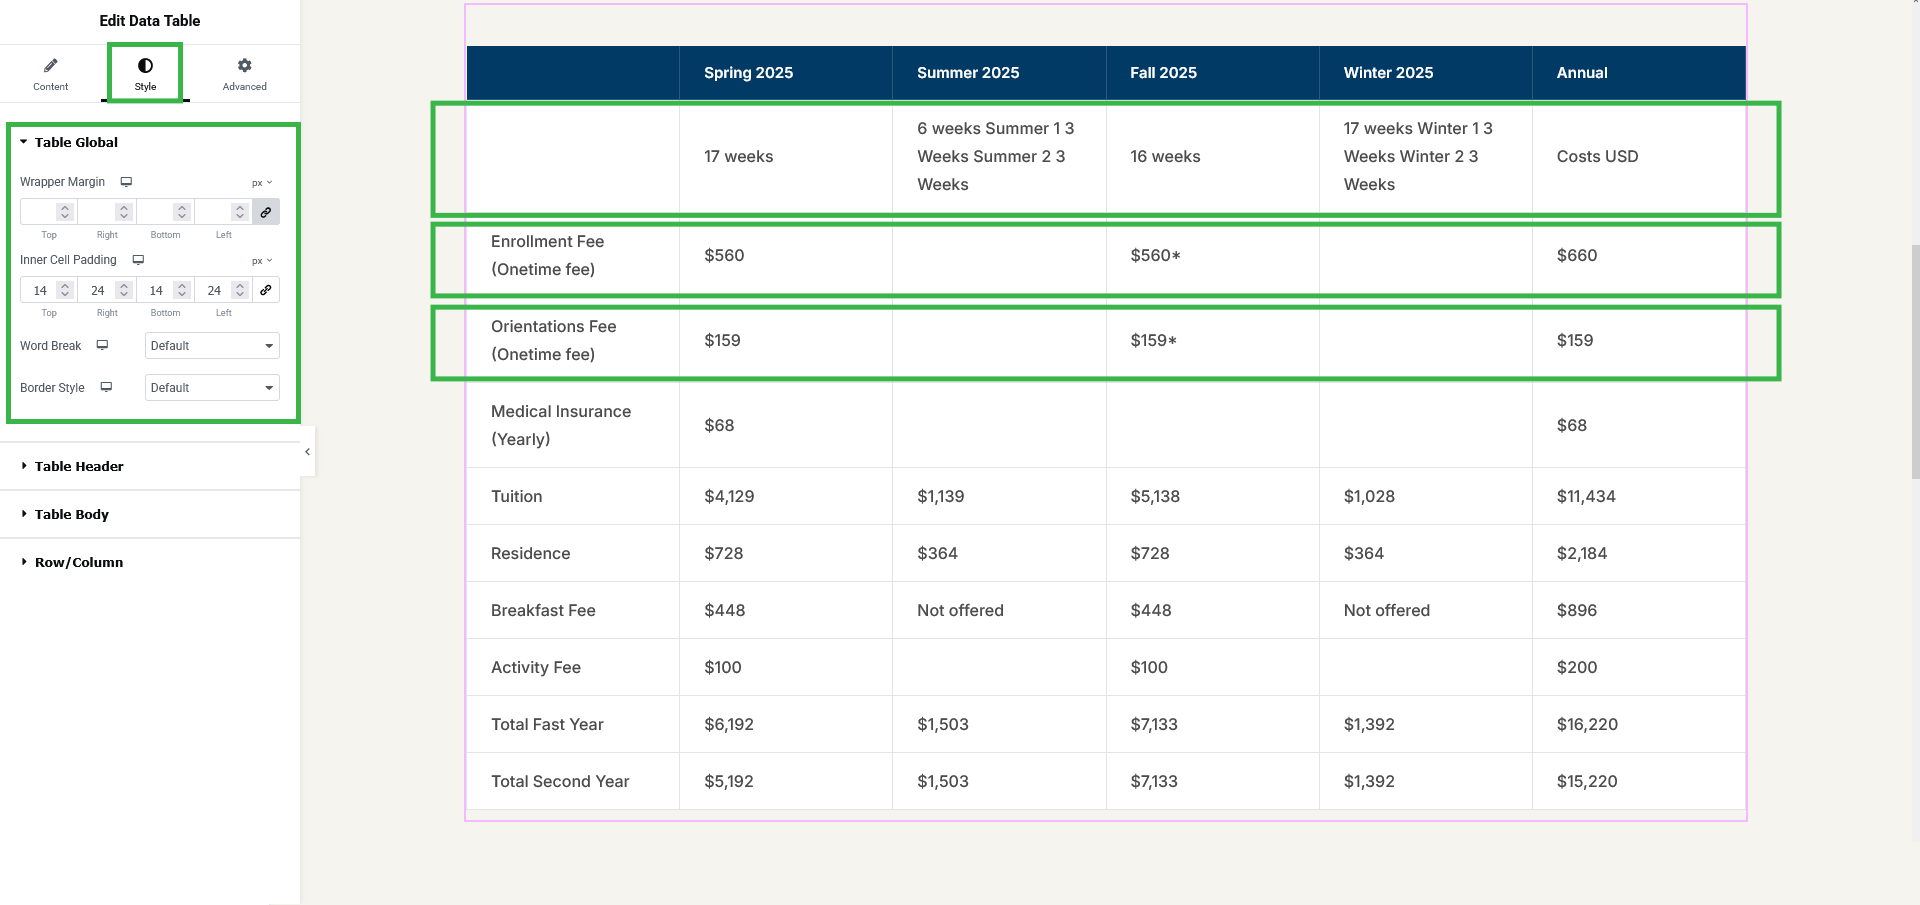Open the Wrapper Margin px unit selector
The height and width of the screenshot is (905, 1920).
(262, 183)
